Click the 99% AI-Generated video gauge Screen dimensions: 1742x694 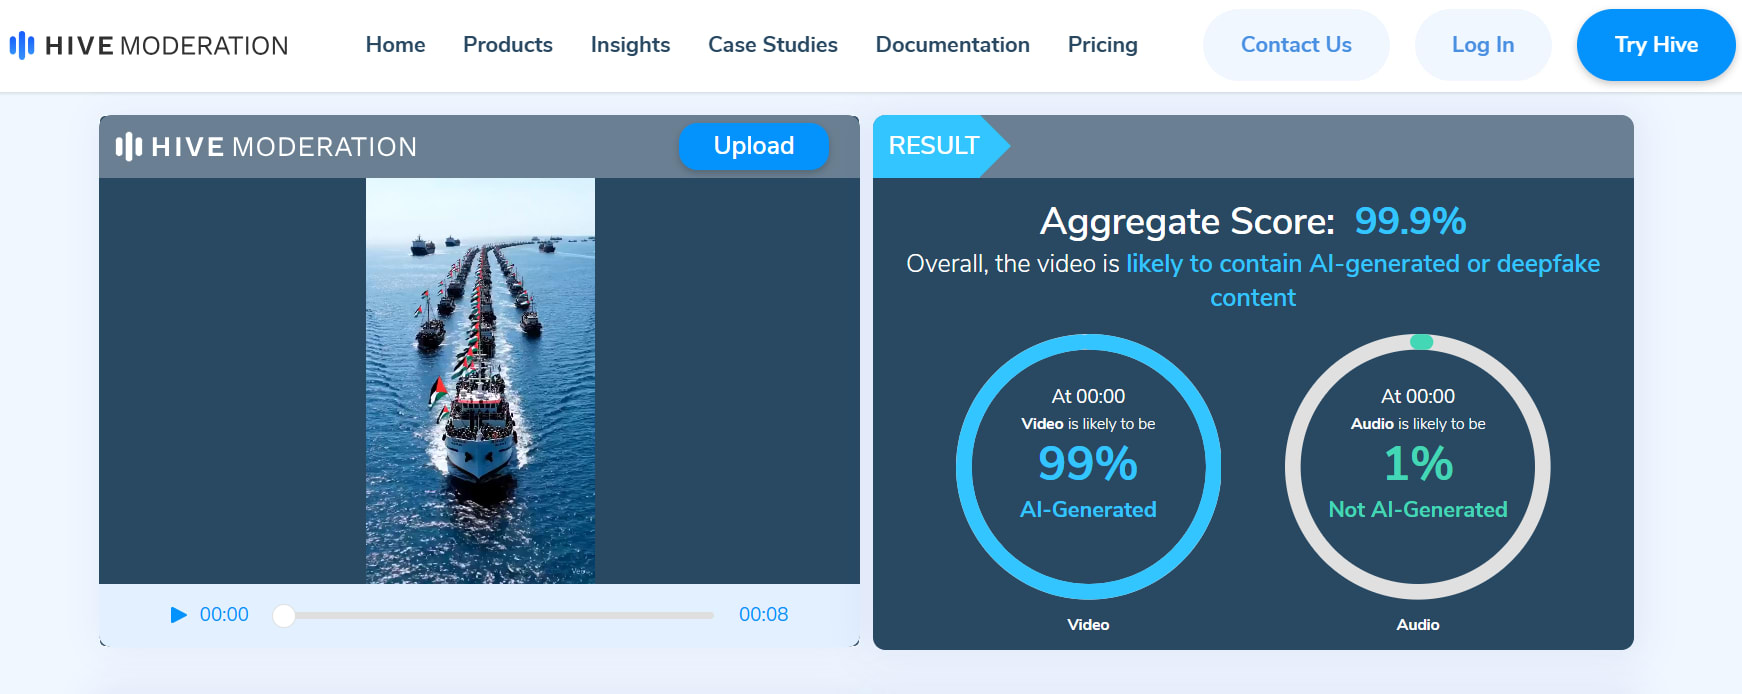point(1088,467)
